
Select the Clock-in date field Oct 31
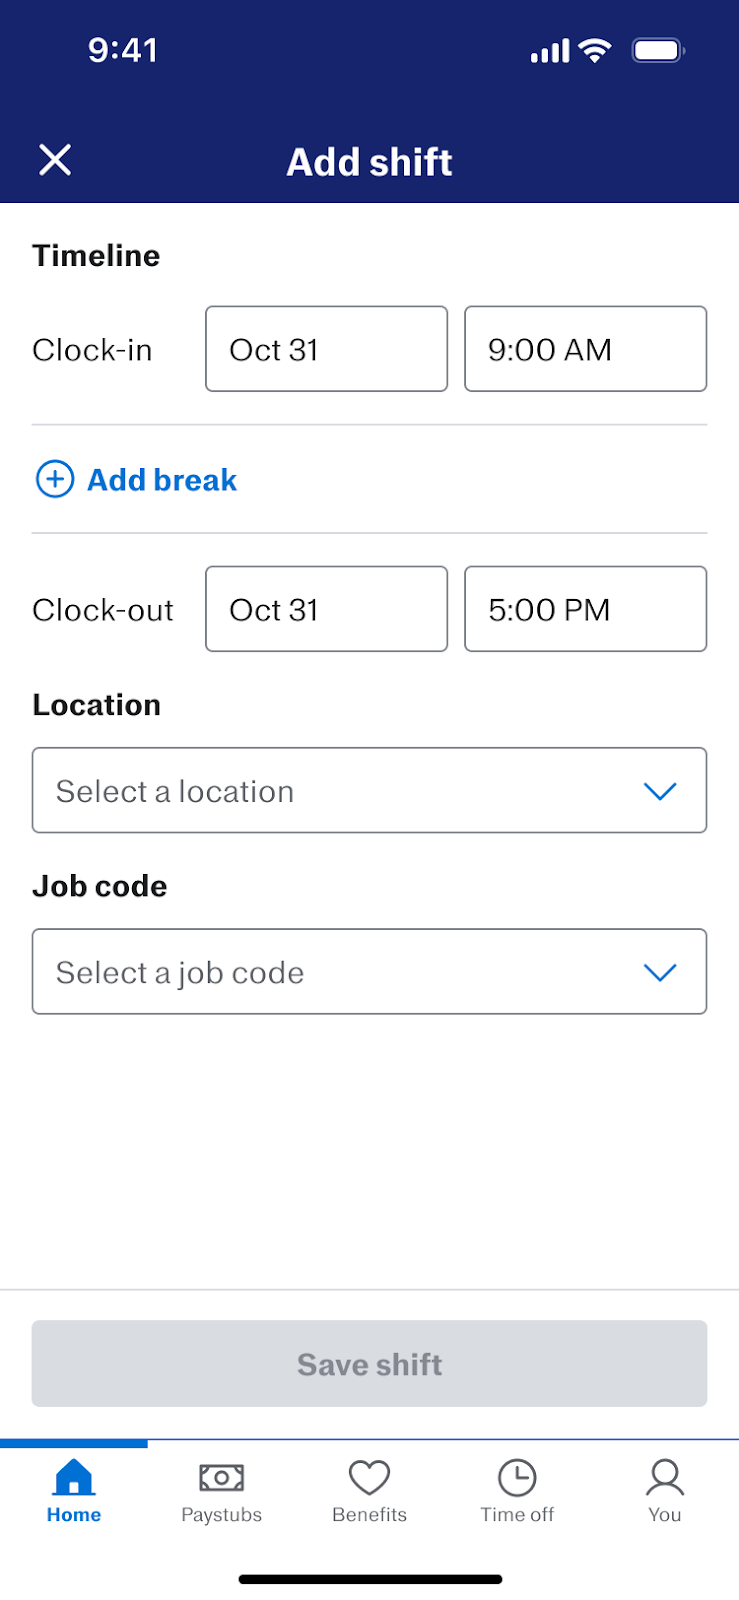pos(326,349)
